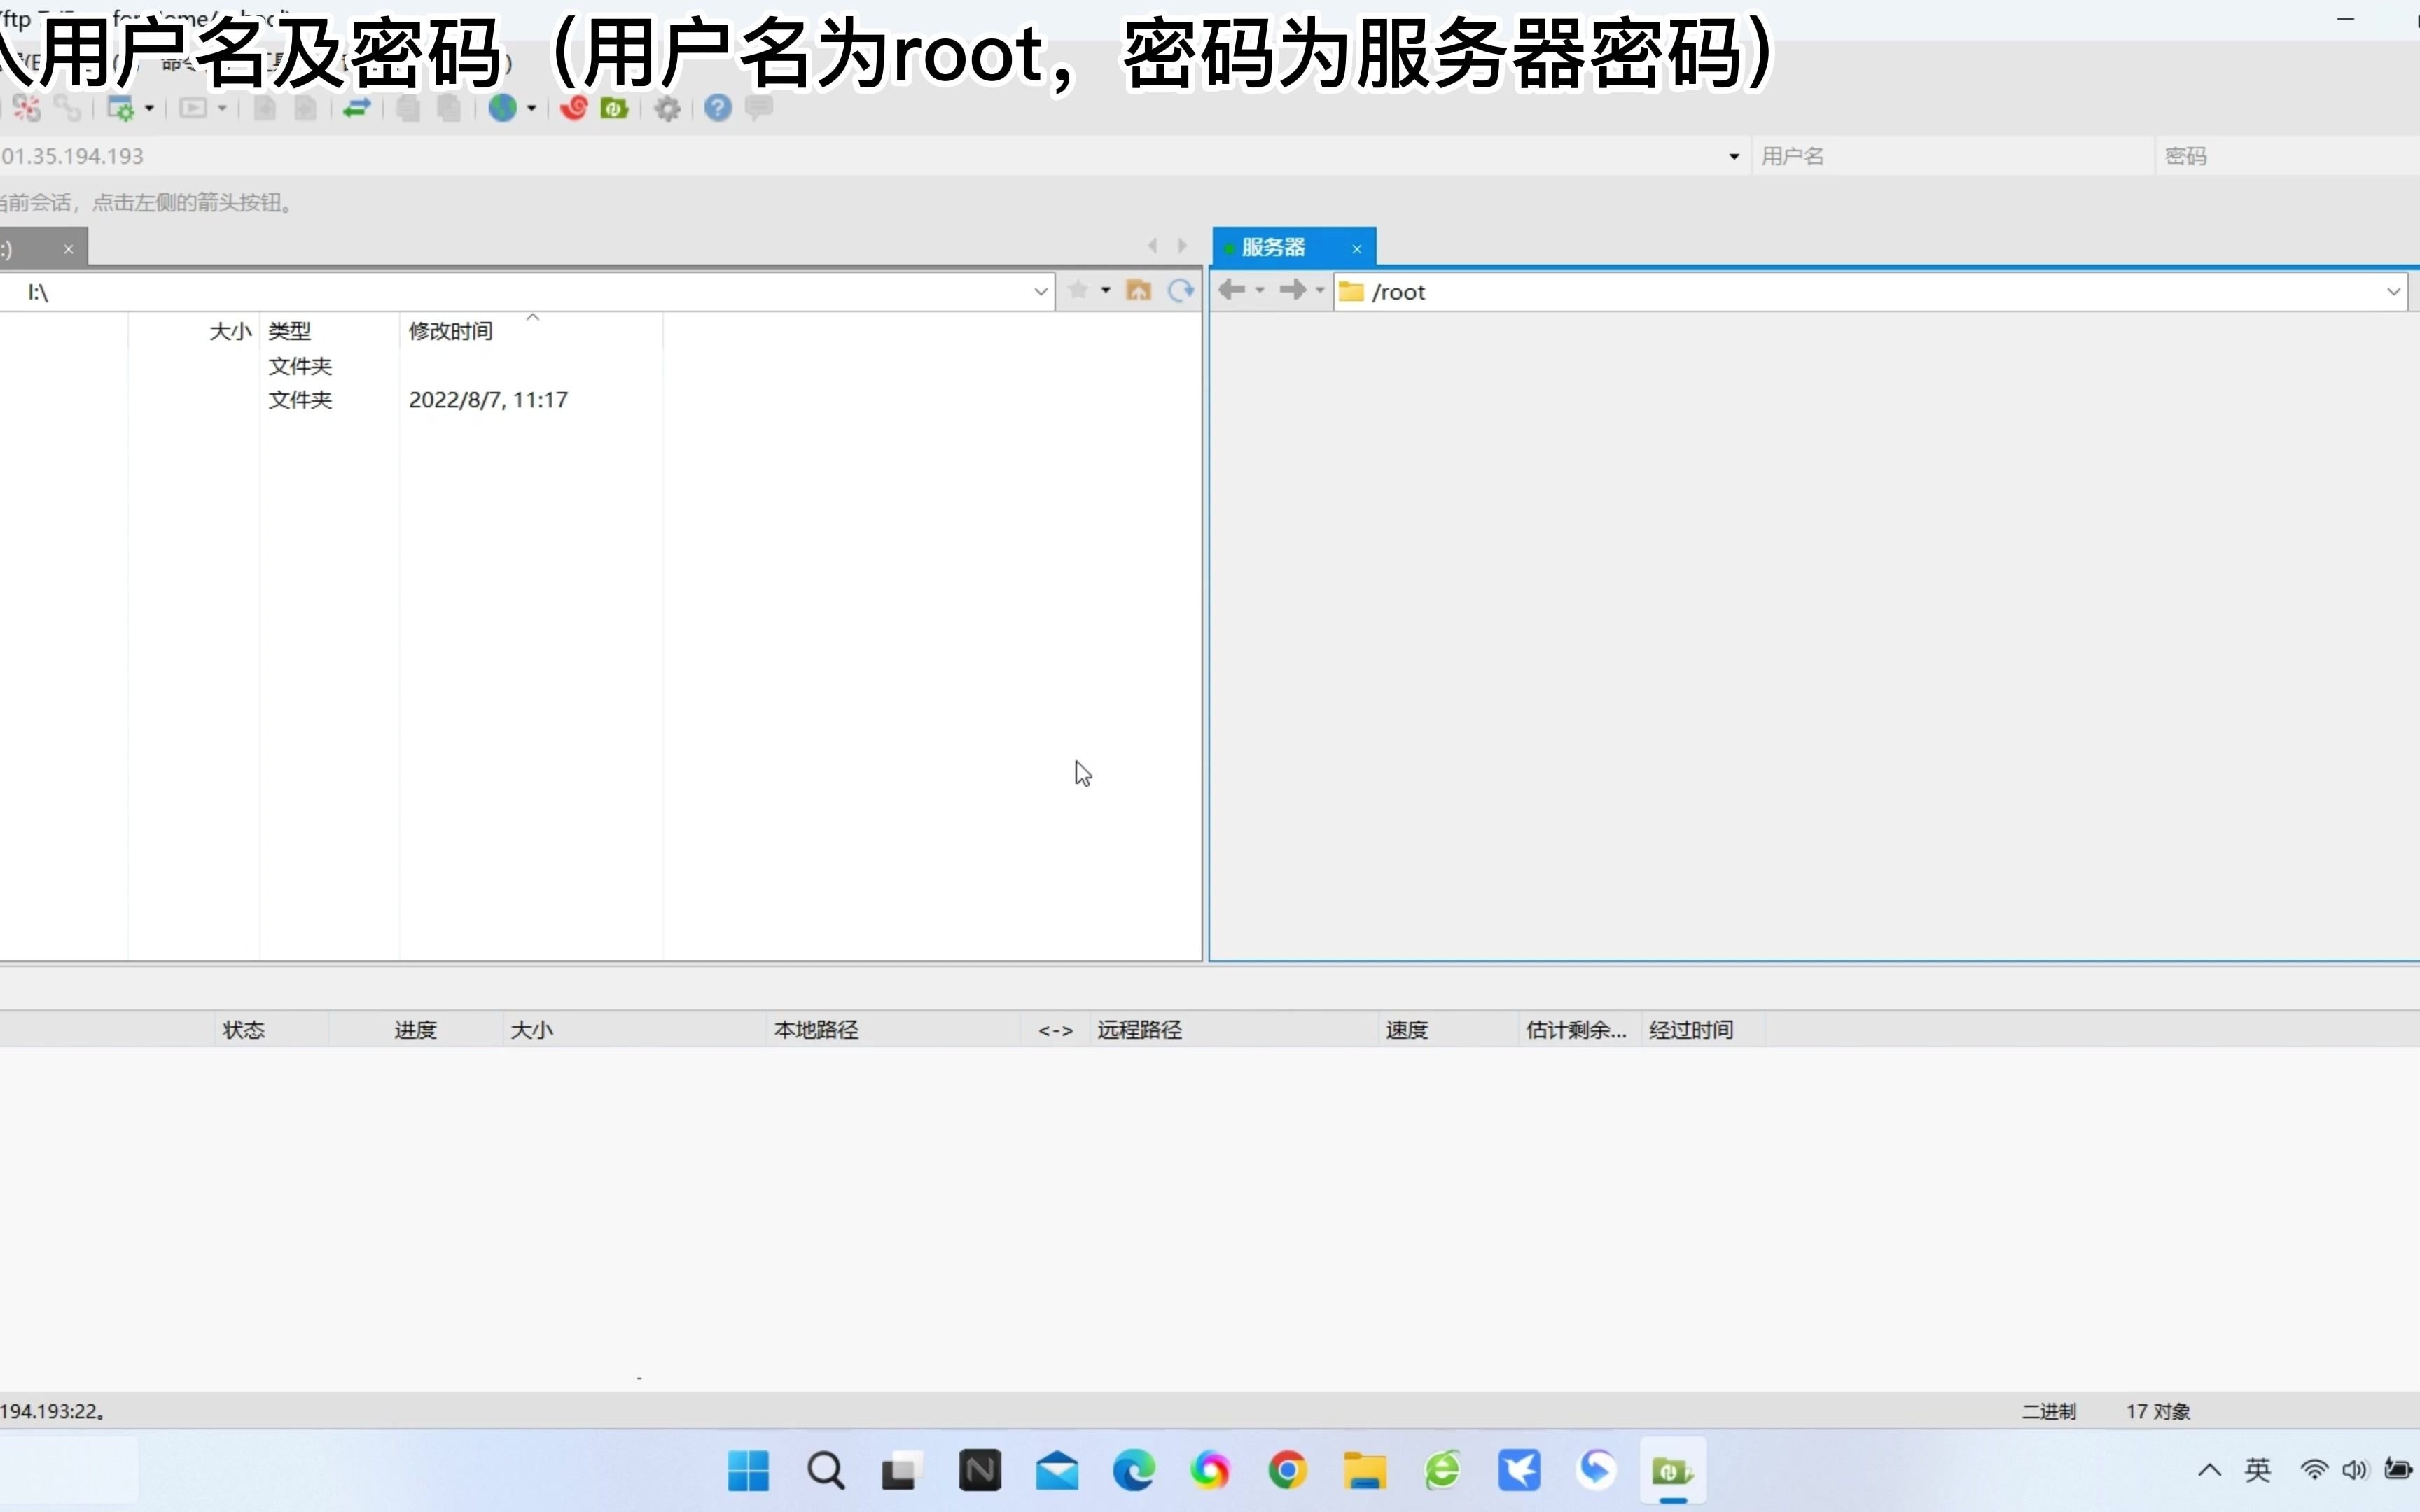The image size is (2420, 1512).
Task: Open taskbar search magnifier
Action: 826,1470
